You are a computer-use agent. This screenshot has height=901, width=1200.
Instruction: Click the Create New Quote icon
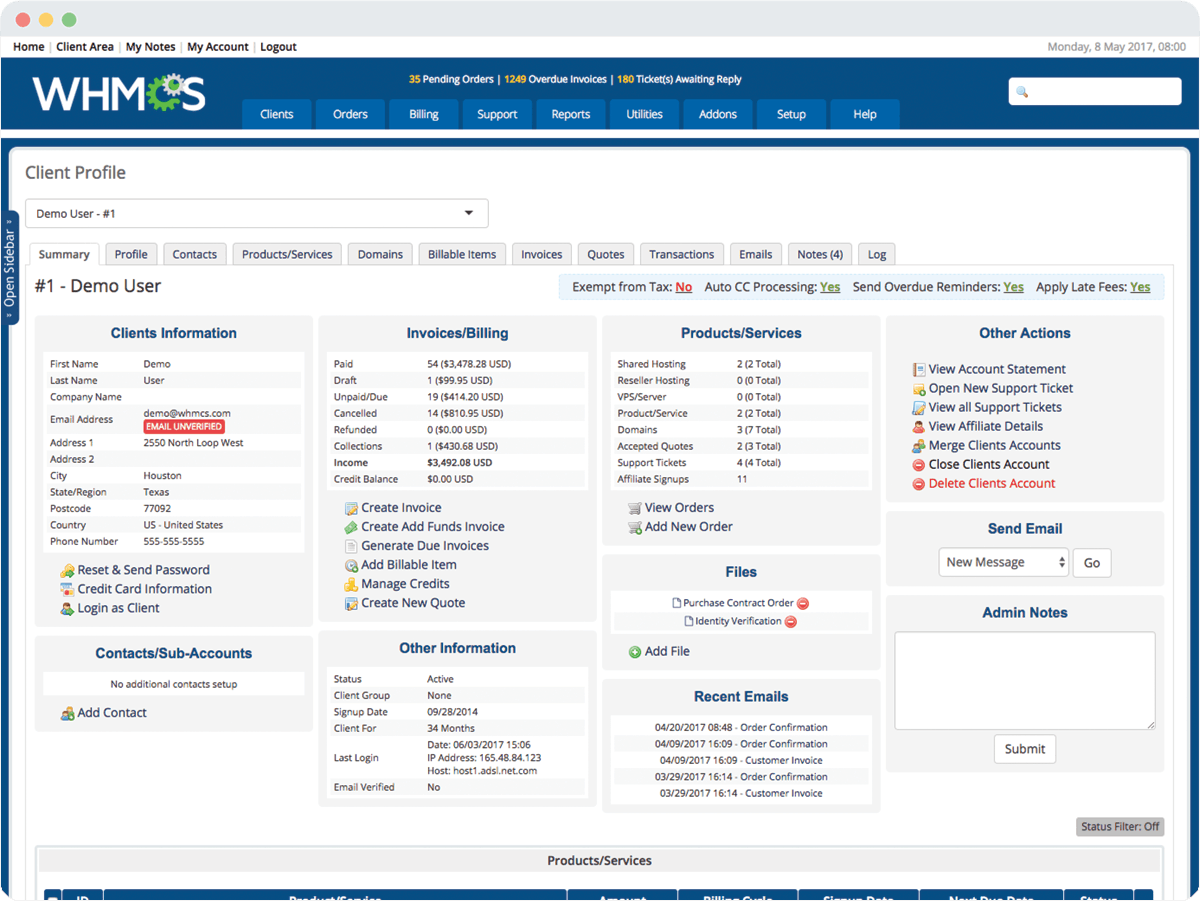pos(351,604)
